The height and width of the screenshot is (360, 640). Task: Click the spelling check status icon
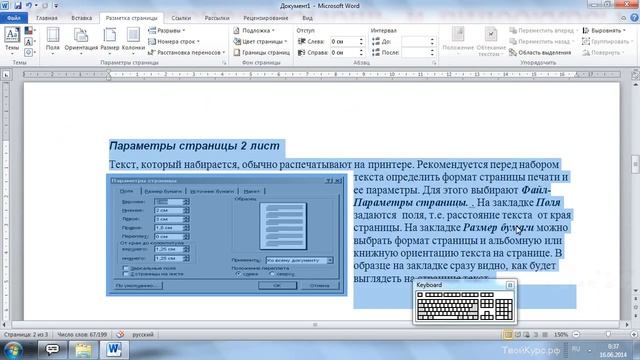point(120,334)
